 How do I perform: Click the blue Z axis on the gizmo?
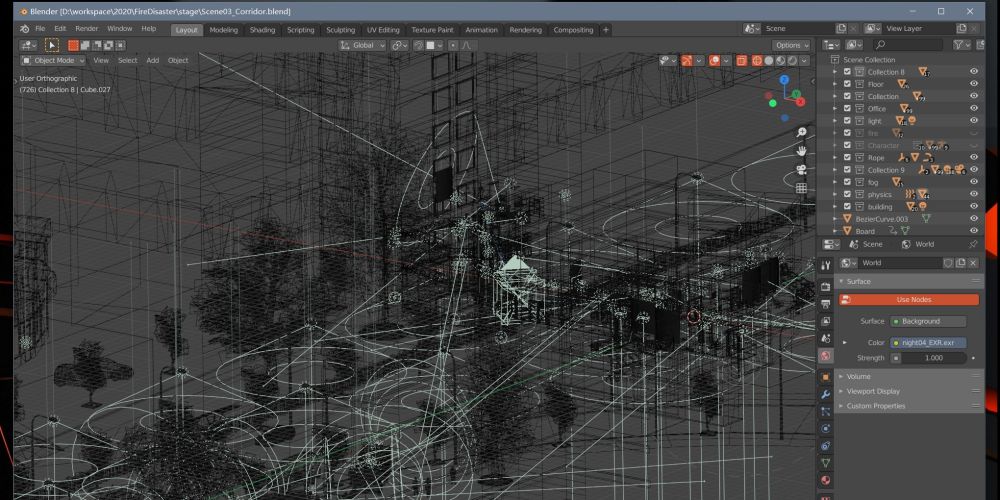pos(784,80)
